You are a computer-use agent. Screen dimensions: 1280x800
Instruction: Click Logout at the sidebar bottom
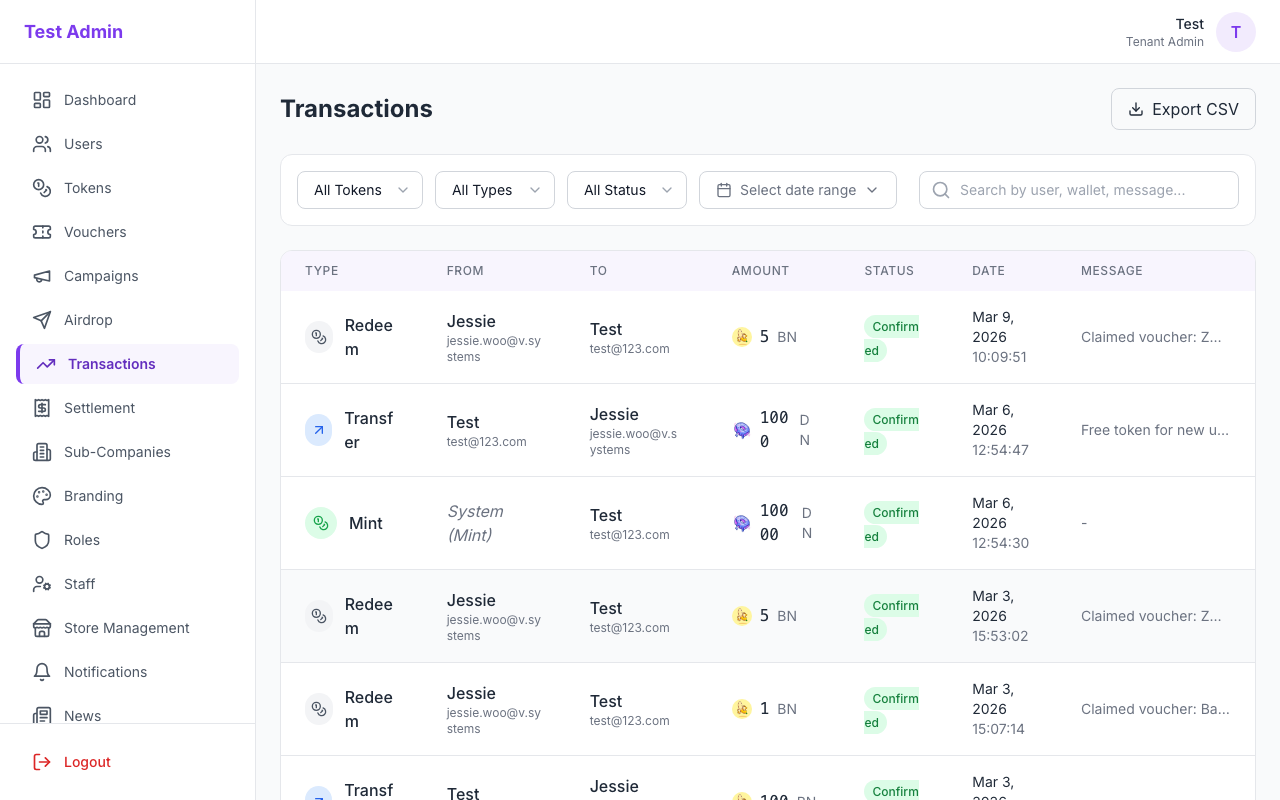pos(86,762)
